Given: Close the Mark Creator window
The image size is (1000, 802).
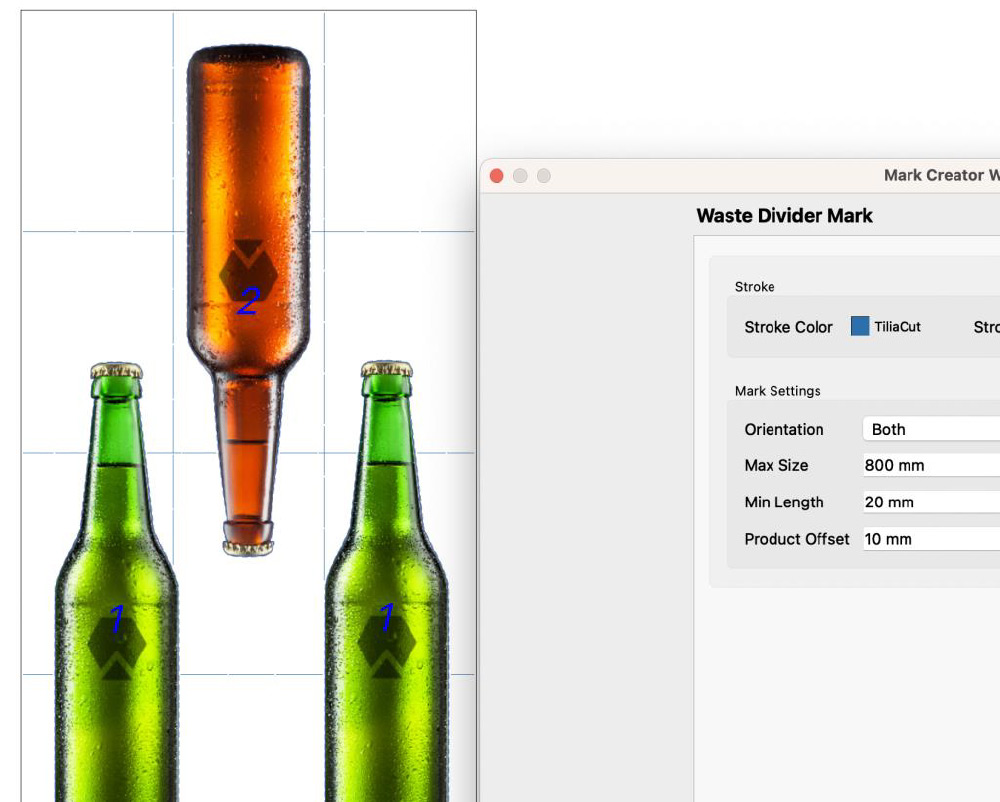Looking at the screenshot, I should coord(496,176).
